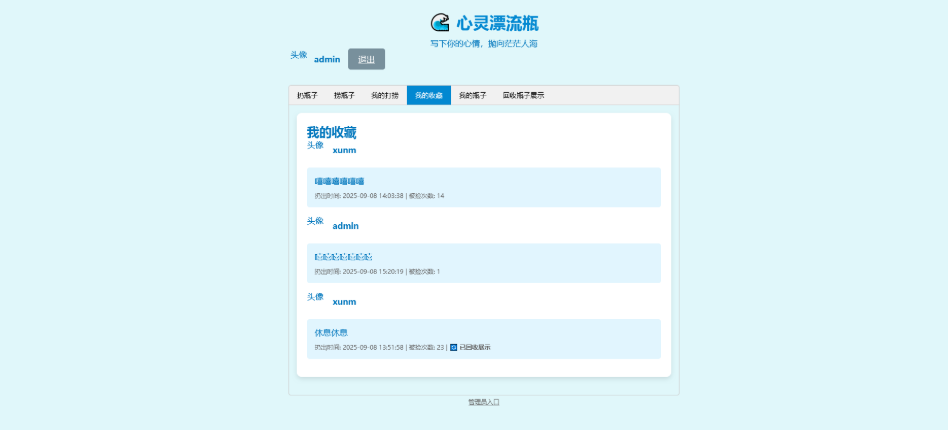Click the subtitle 写下你的心情，抛向茫茫人海
The image size is (948, 430).
coord(484,44)
